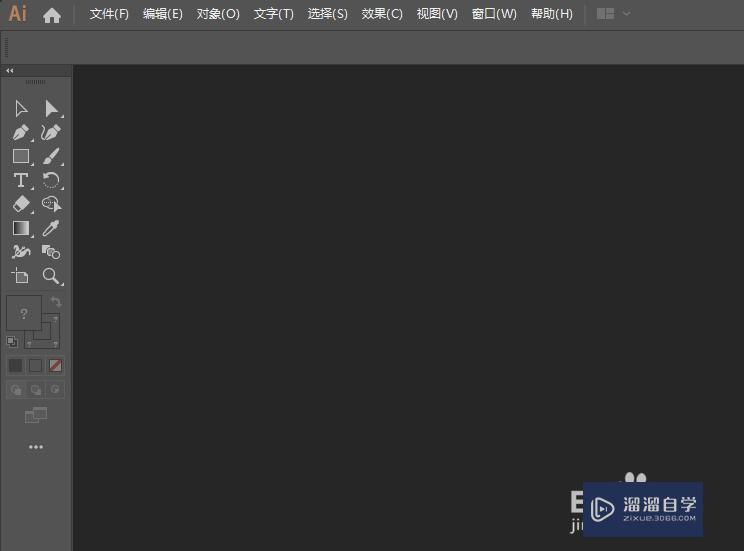Select the Paintbrush tool
Screen dimensions: 744x551
point(51,156)
